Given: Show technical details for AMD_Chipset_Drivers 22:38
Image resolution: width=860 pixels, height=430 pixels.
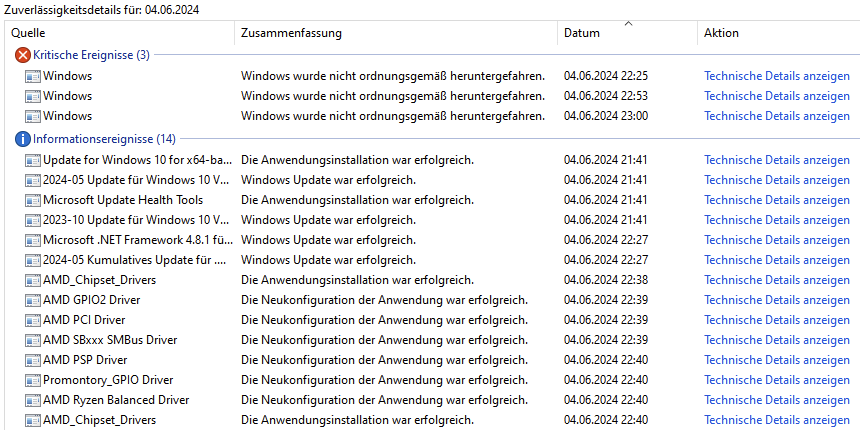Looking at the screenshot, I should click(x=777, y=280).
